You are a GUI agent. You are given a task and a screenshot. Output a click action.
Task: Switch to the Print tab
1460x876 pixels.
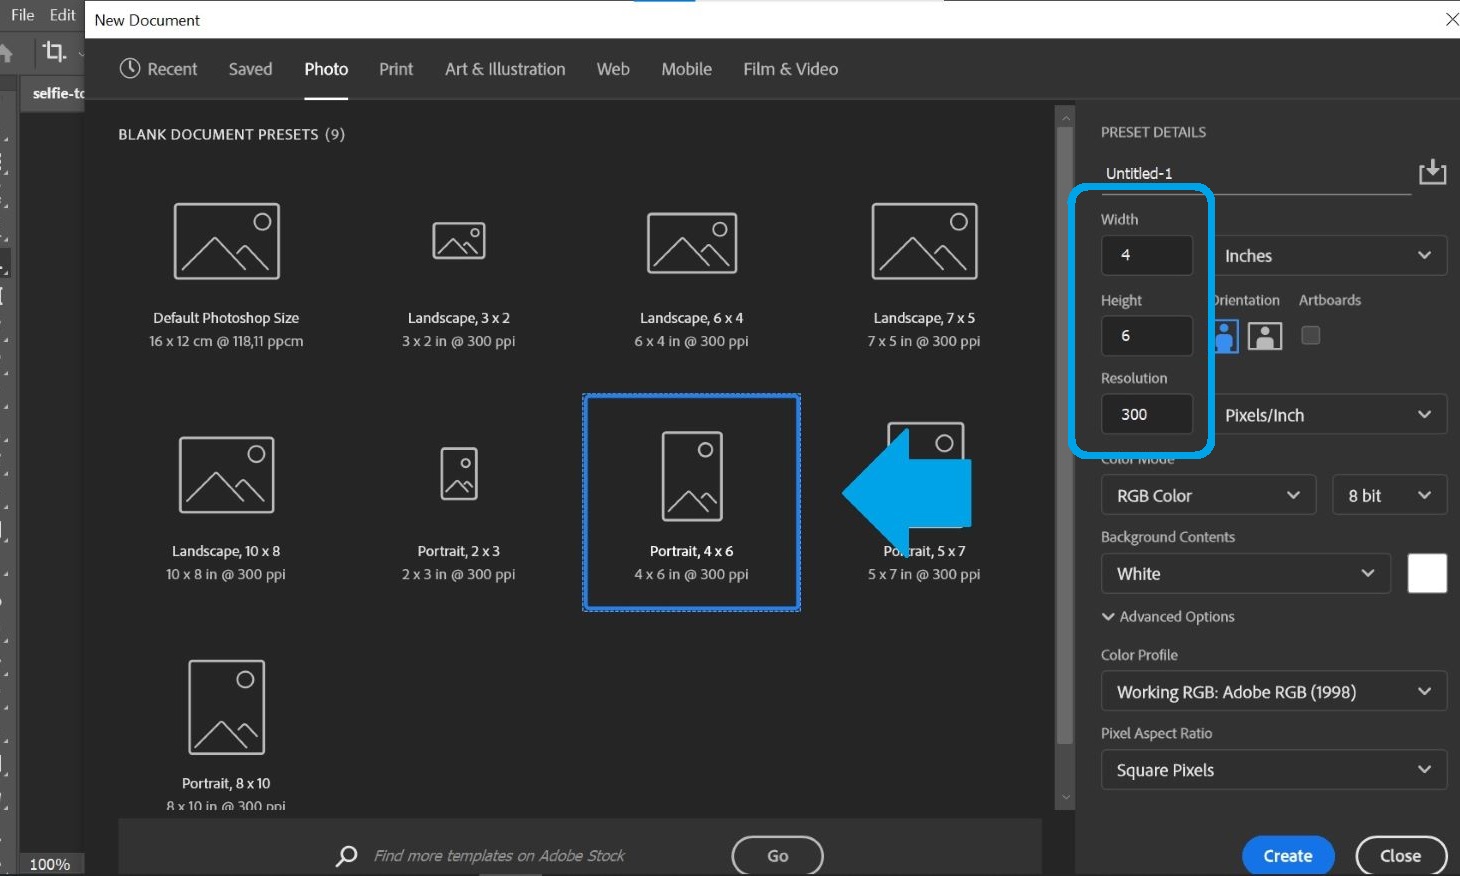tap(396, 69)
